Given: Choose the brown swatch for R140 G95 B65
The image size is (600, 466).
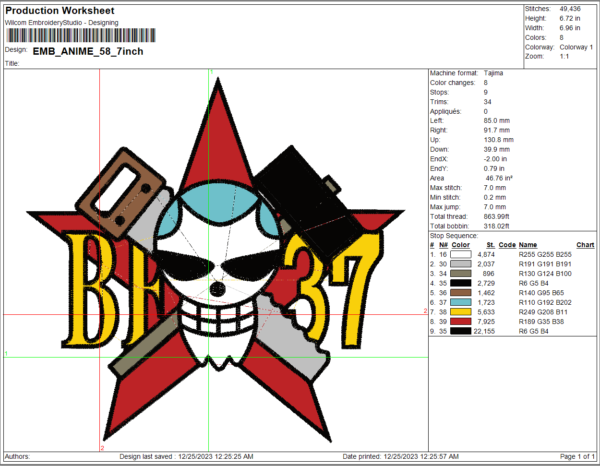Looking at the screenshot, I should (x=460, y=293).
